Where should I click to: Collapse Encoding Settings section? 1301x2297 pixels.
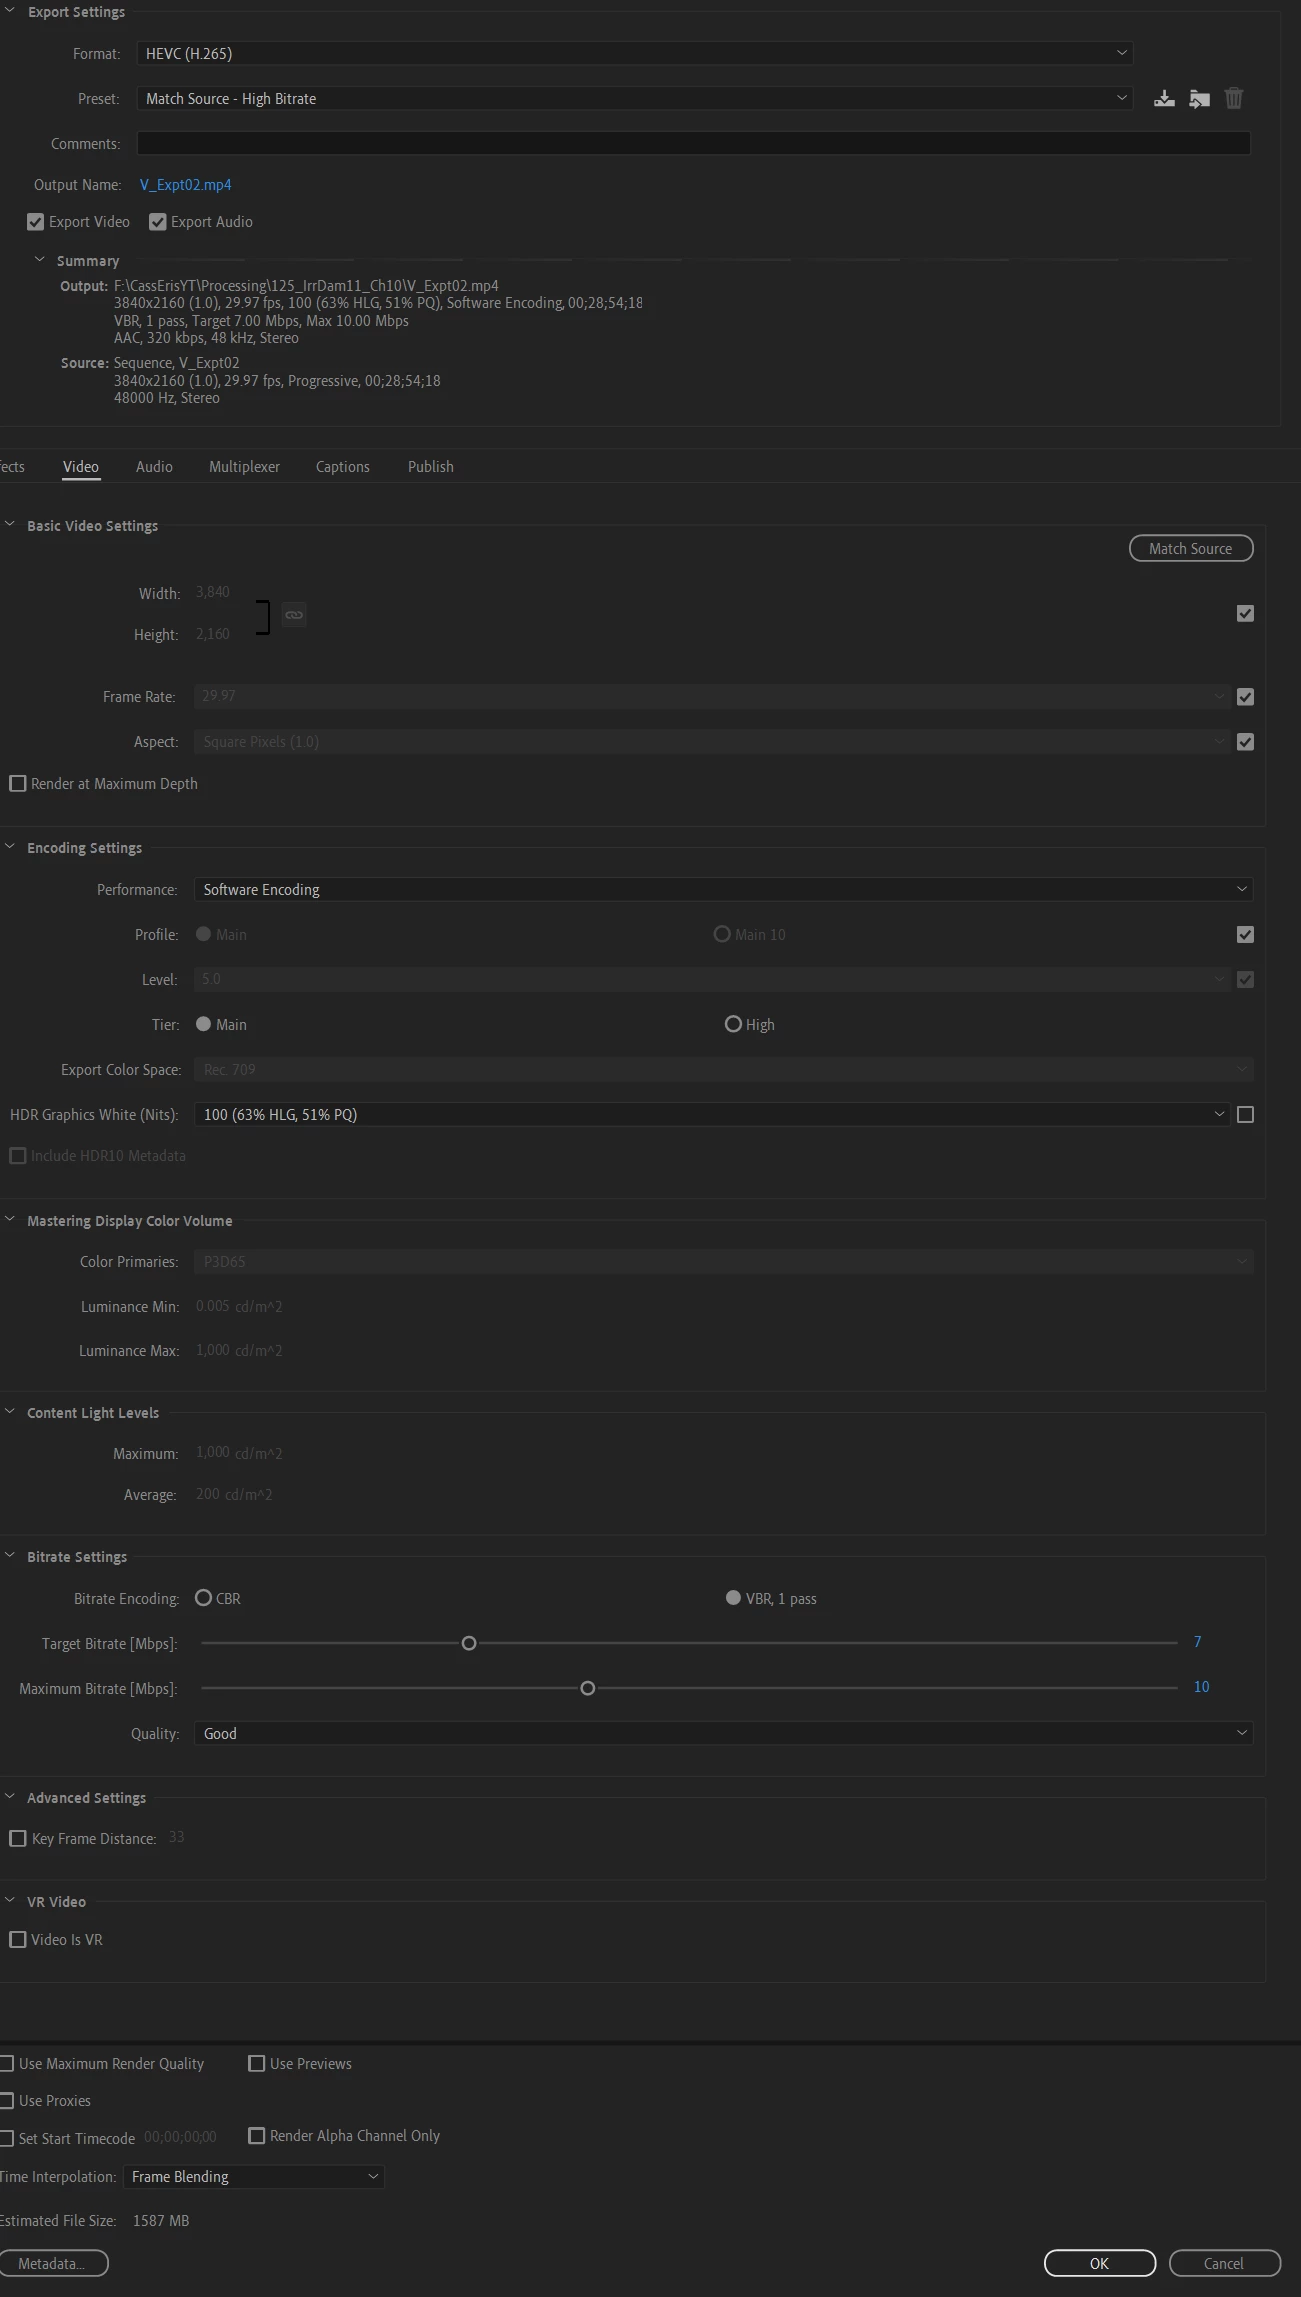(x=10, y=847)
